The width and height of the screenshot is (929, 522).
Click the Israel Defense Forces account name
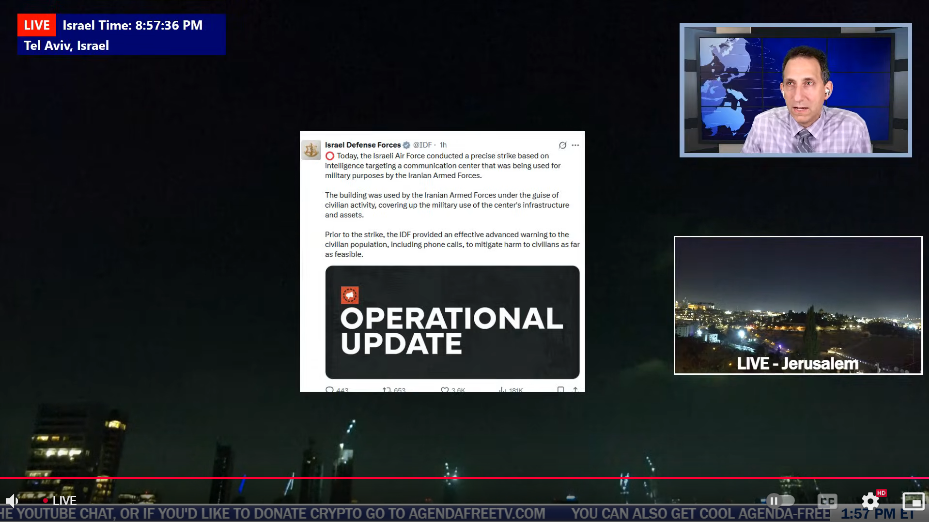pos(363,145)
